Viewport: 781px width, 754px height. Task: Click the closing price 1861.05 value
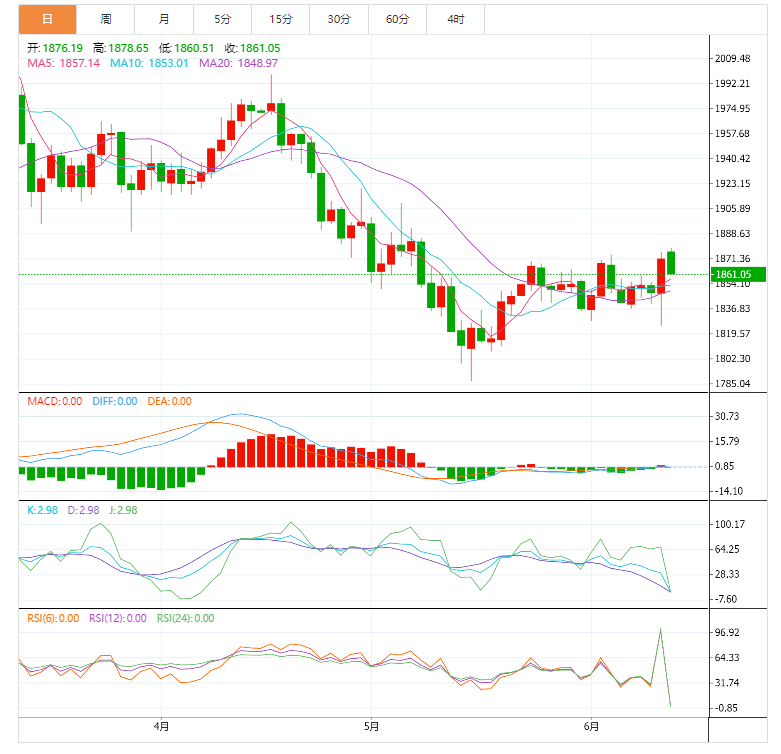(x=260, y=48)
